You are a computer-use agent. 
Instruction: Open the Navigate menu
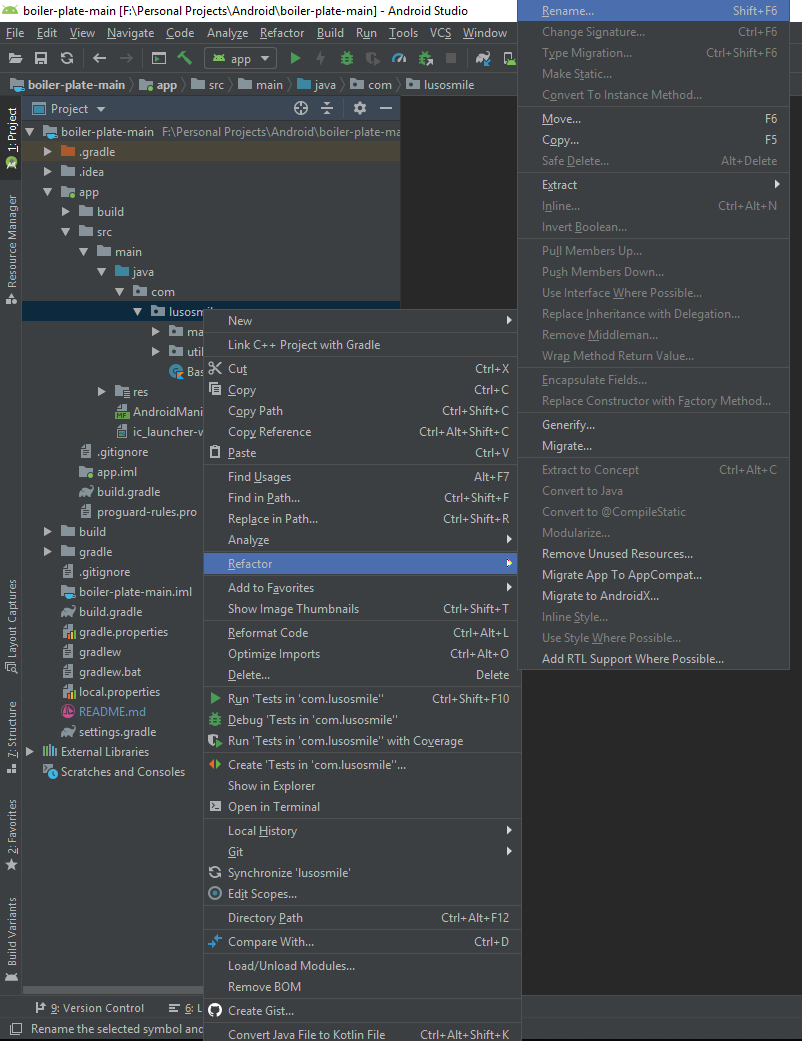130,33
